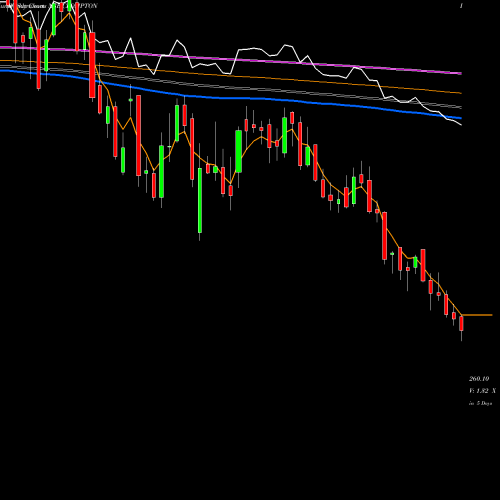Click the chart title text at top-left
Viewport: 500px width, 500px height.
(49, 6)
